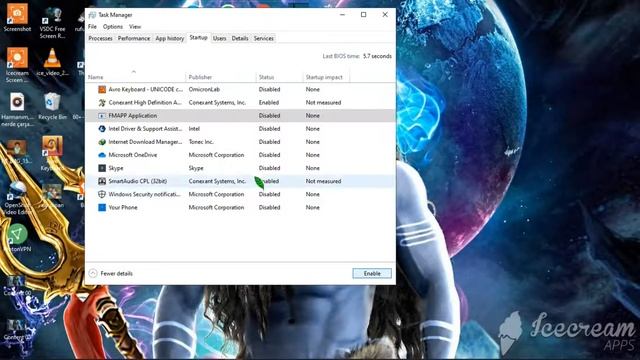Sort by the Publisher column header
640x360 pixels.
(220, 77)
